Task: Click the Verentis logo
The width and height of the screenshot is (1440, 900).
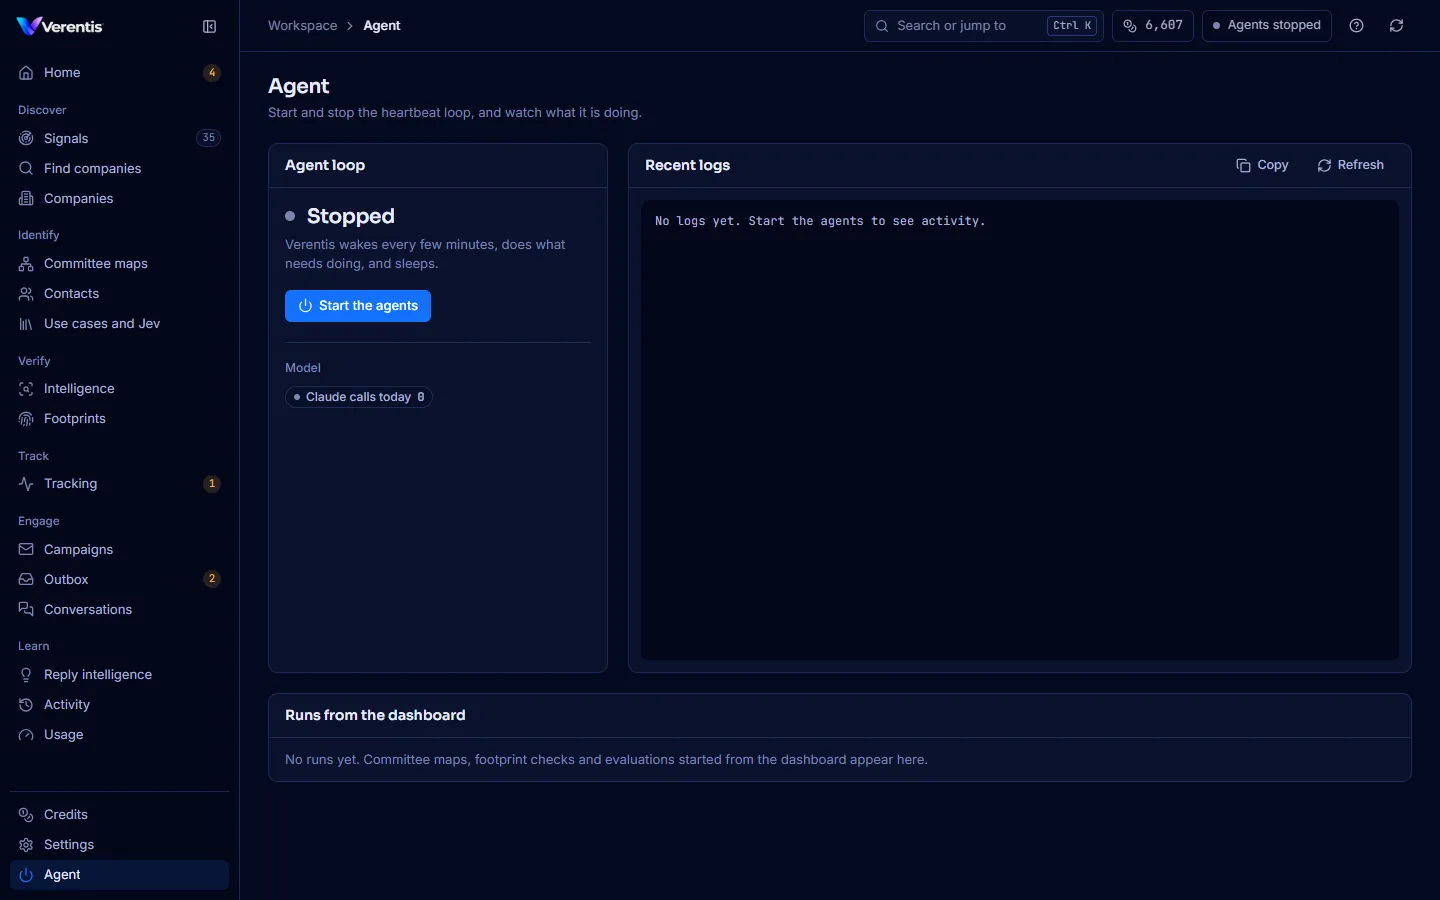Action: (60, 26)
